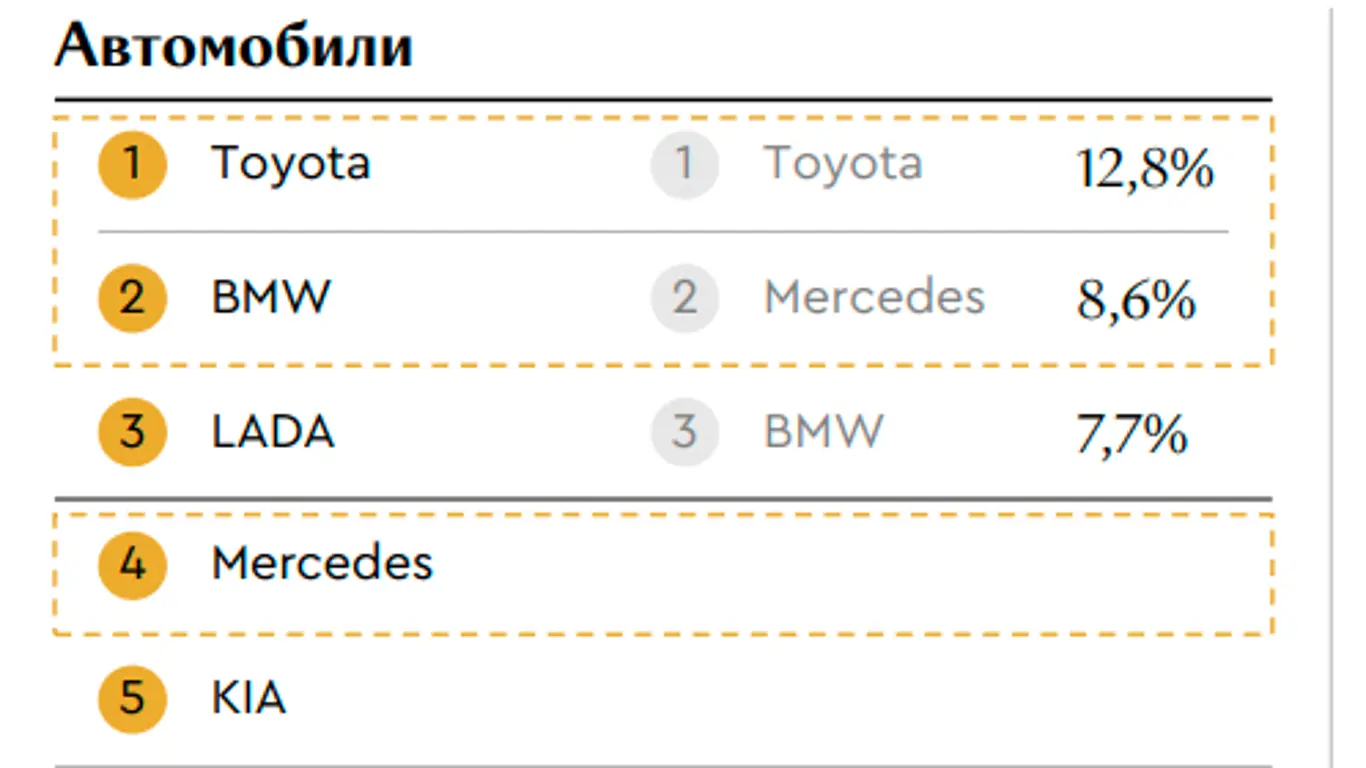This screenshot has height=768, width=1366.
Task: Select black Mercedes label in fourth row
Action: coord(322,564)
